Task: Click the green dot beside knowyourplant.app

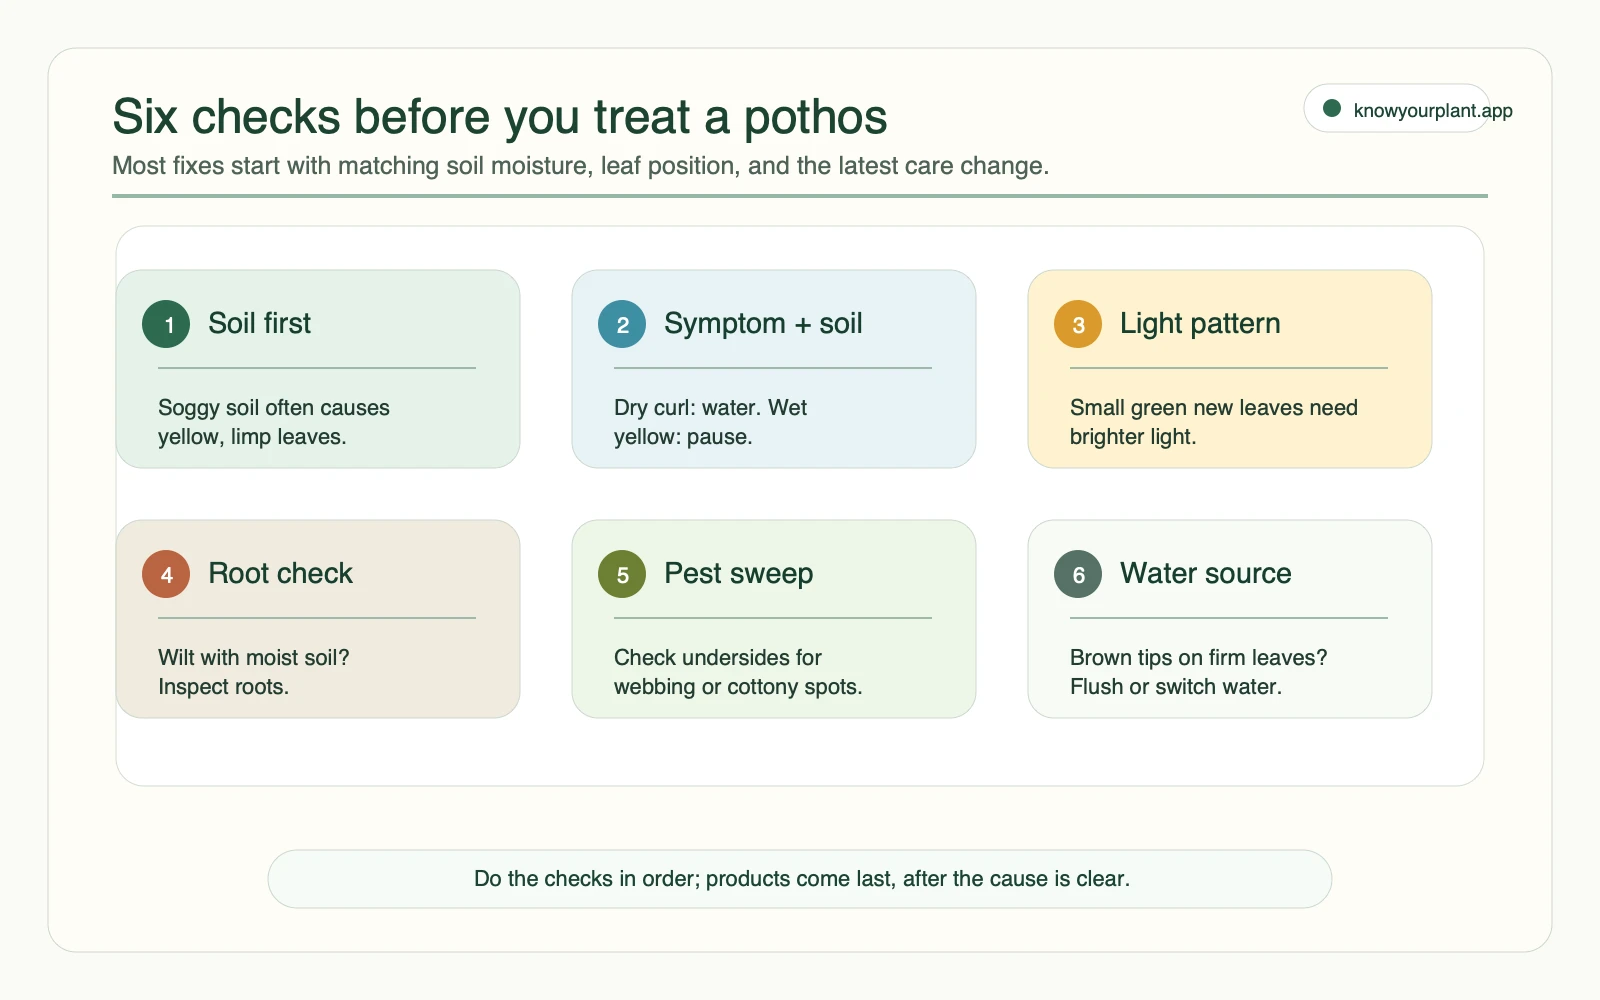Action: (x=1332, y=108)
